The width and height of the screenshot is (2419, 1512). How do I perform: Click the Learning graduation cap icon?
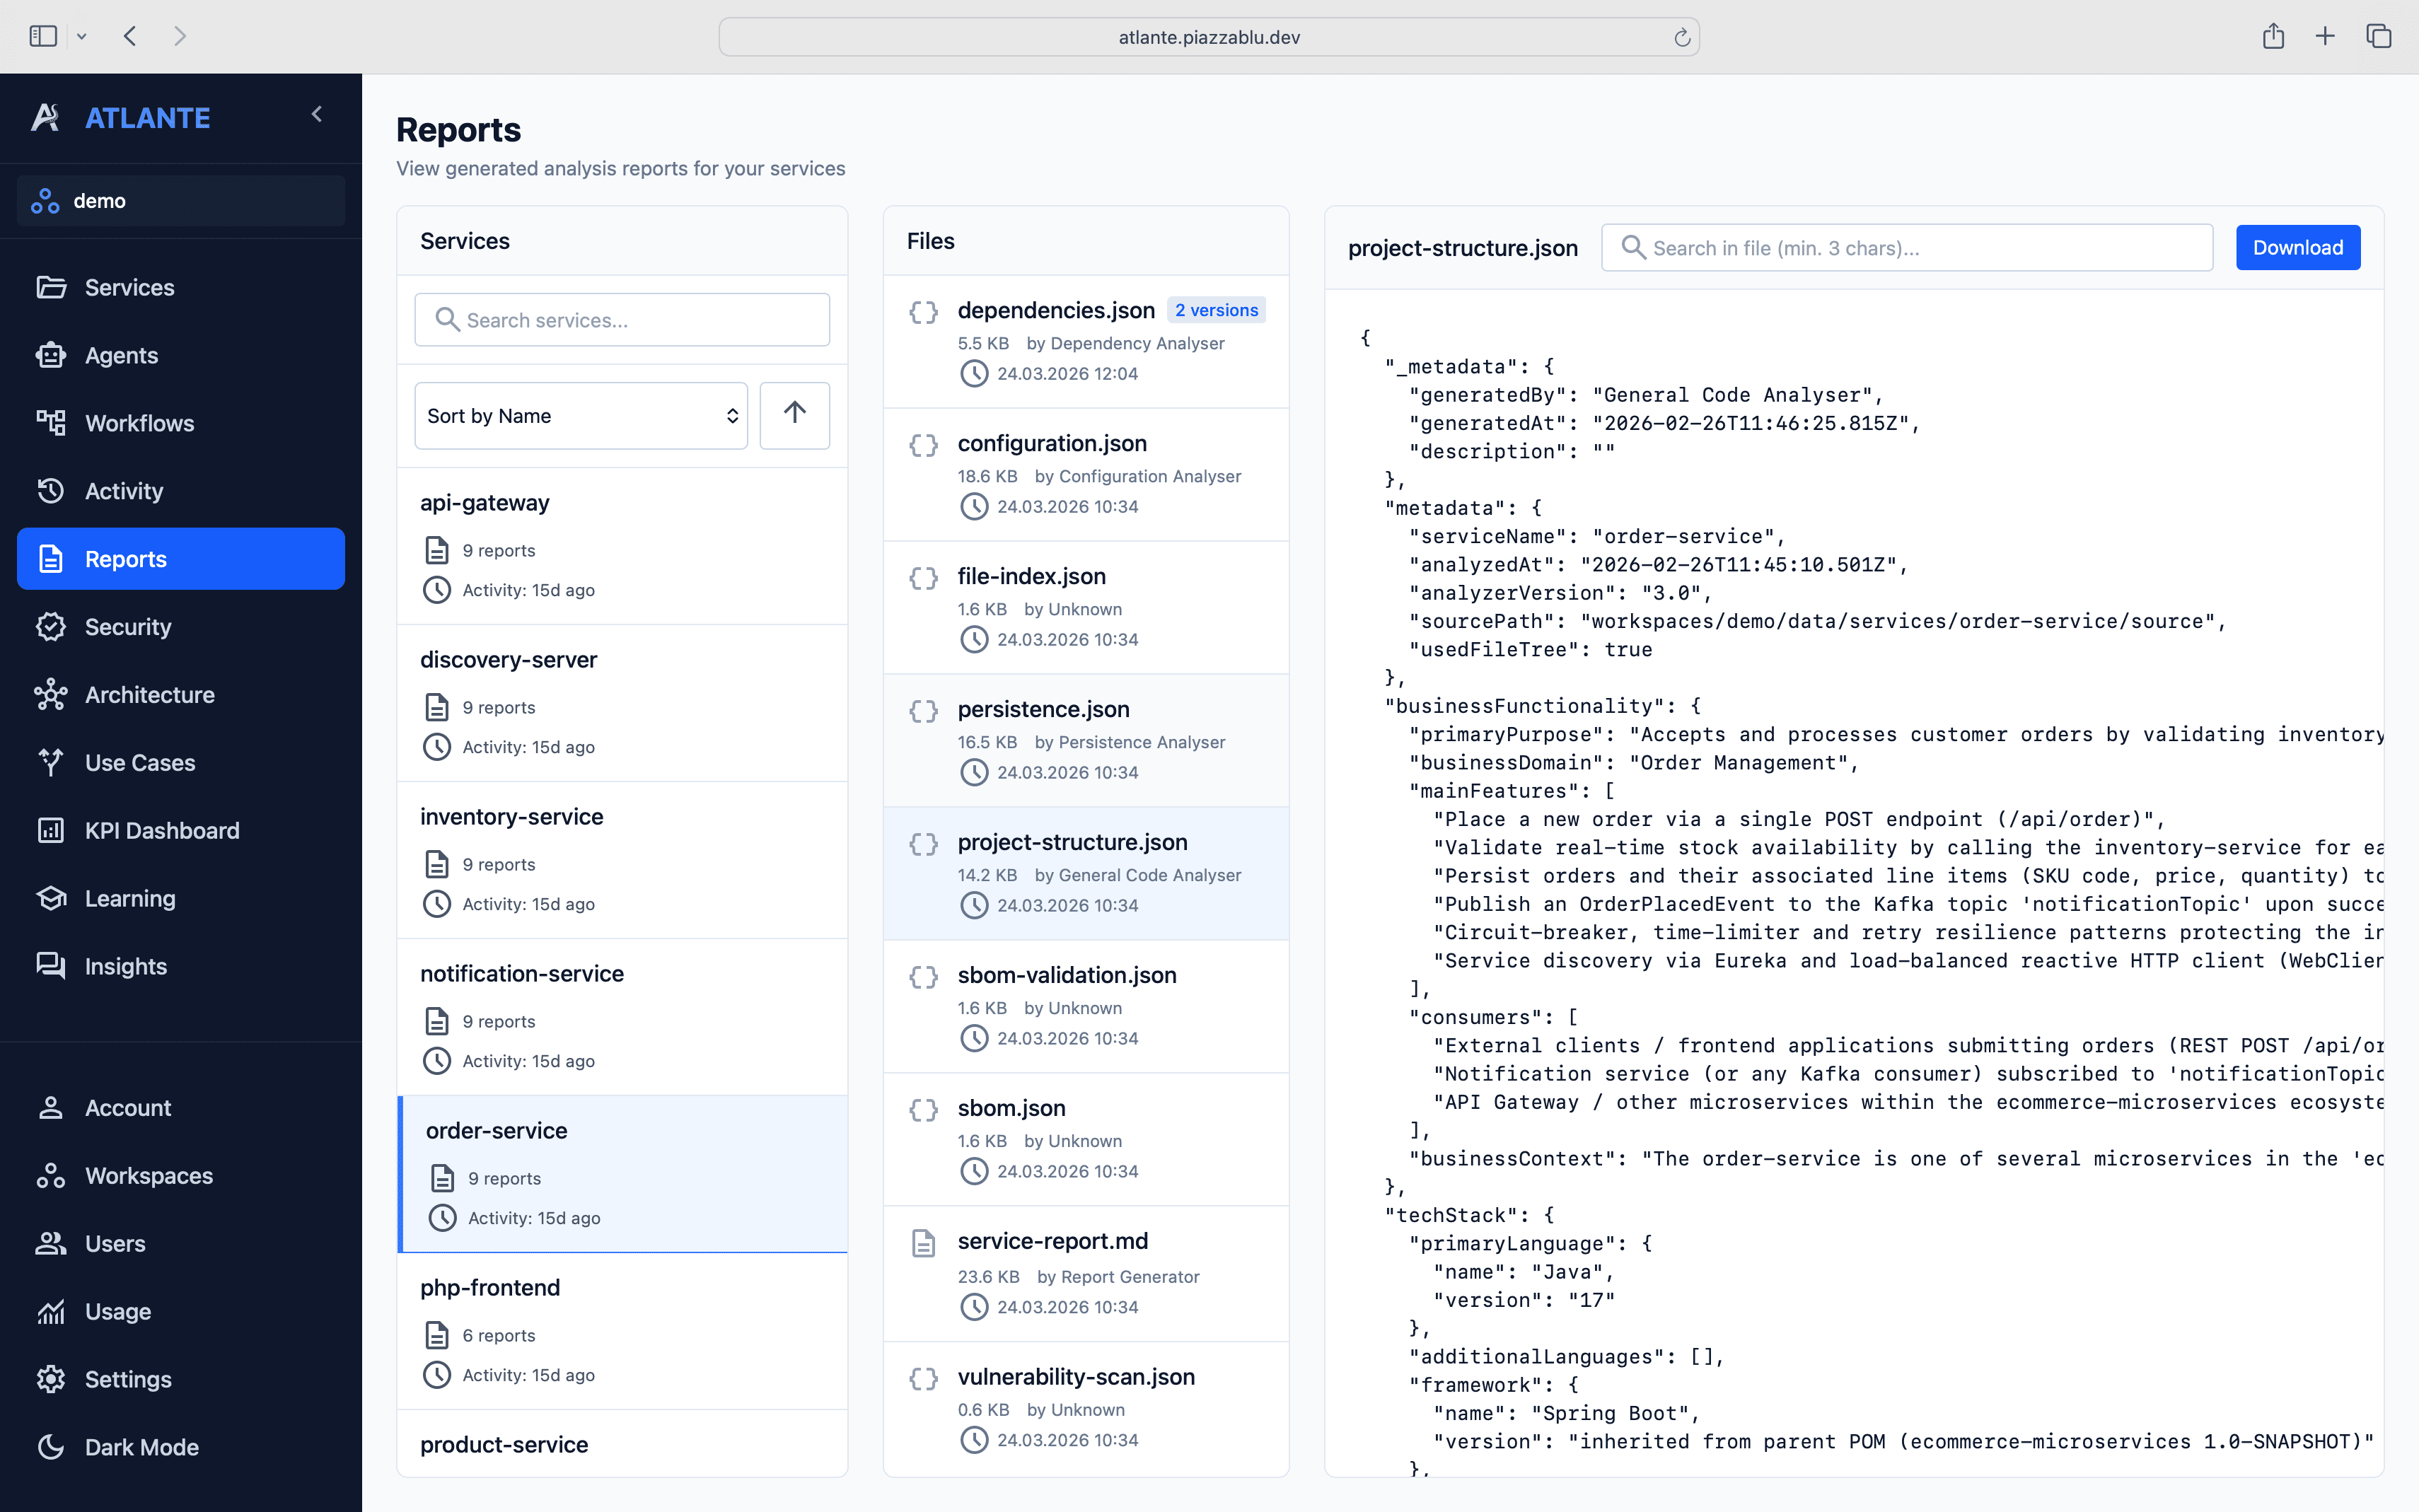[x=50, y=898]
